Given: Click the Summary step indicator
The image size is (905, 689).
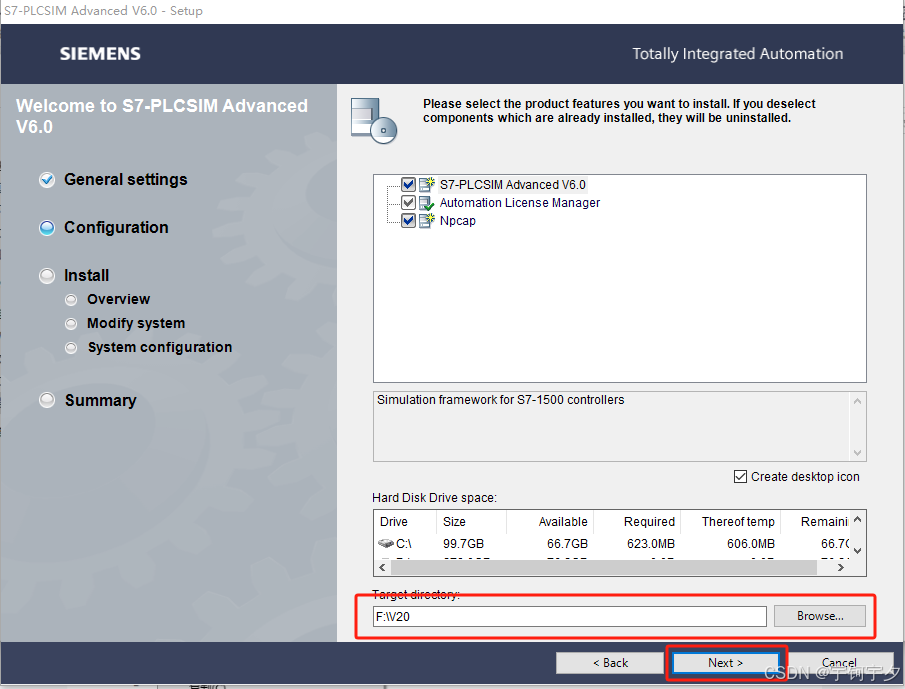Looking at the screenshot, I should [x=47, y=400].
